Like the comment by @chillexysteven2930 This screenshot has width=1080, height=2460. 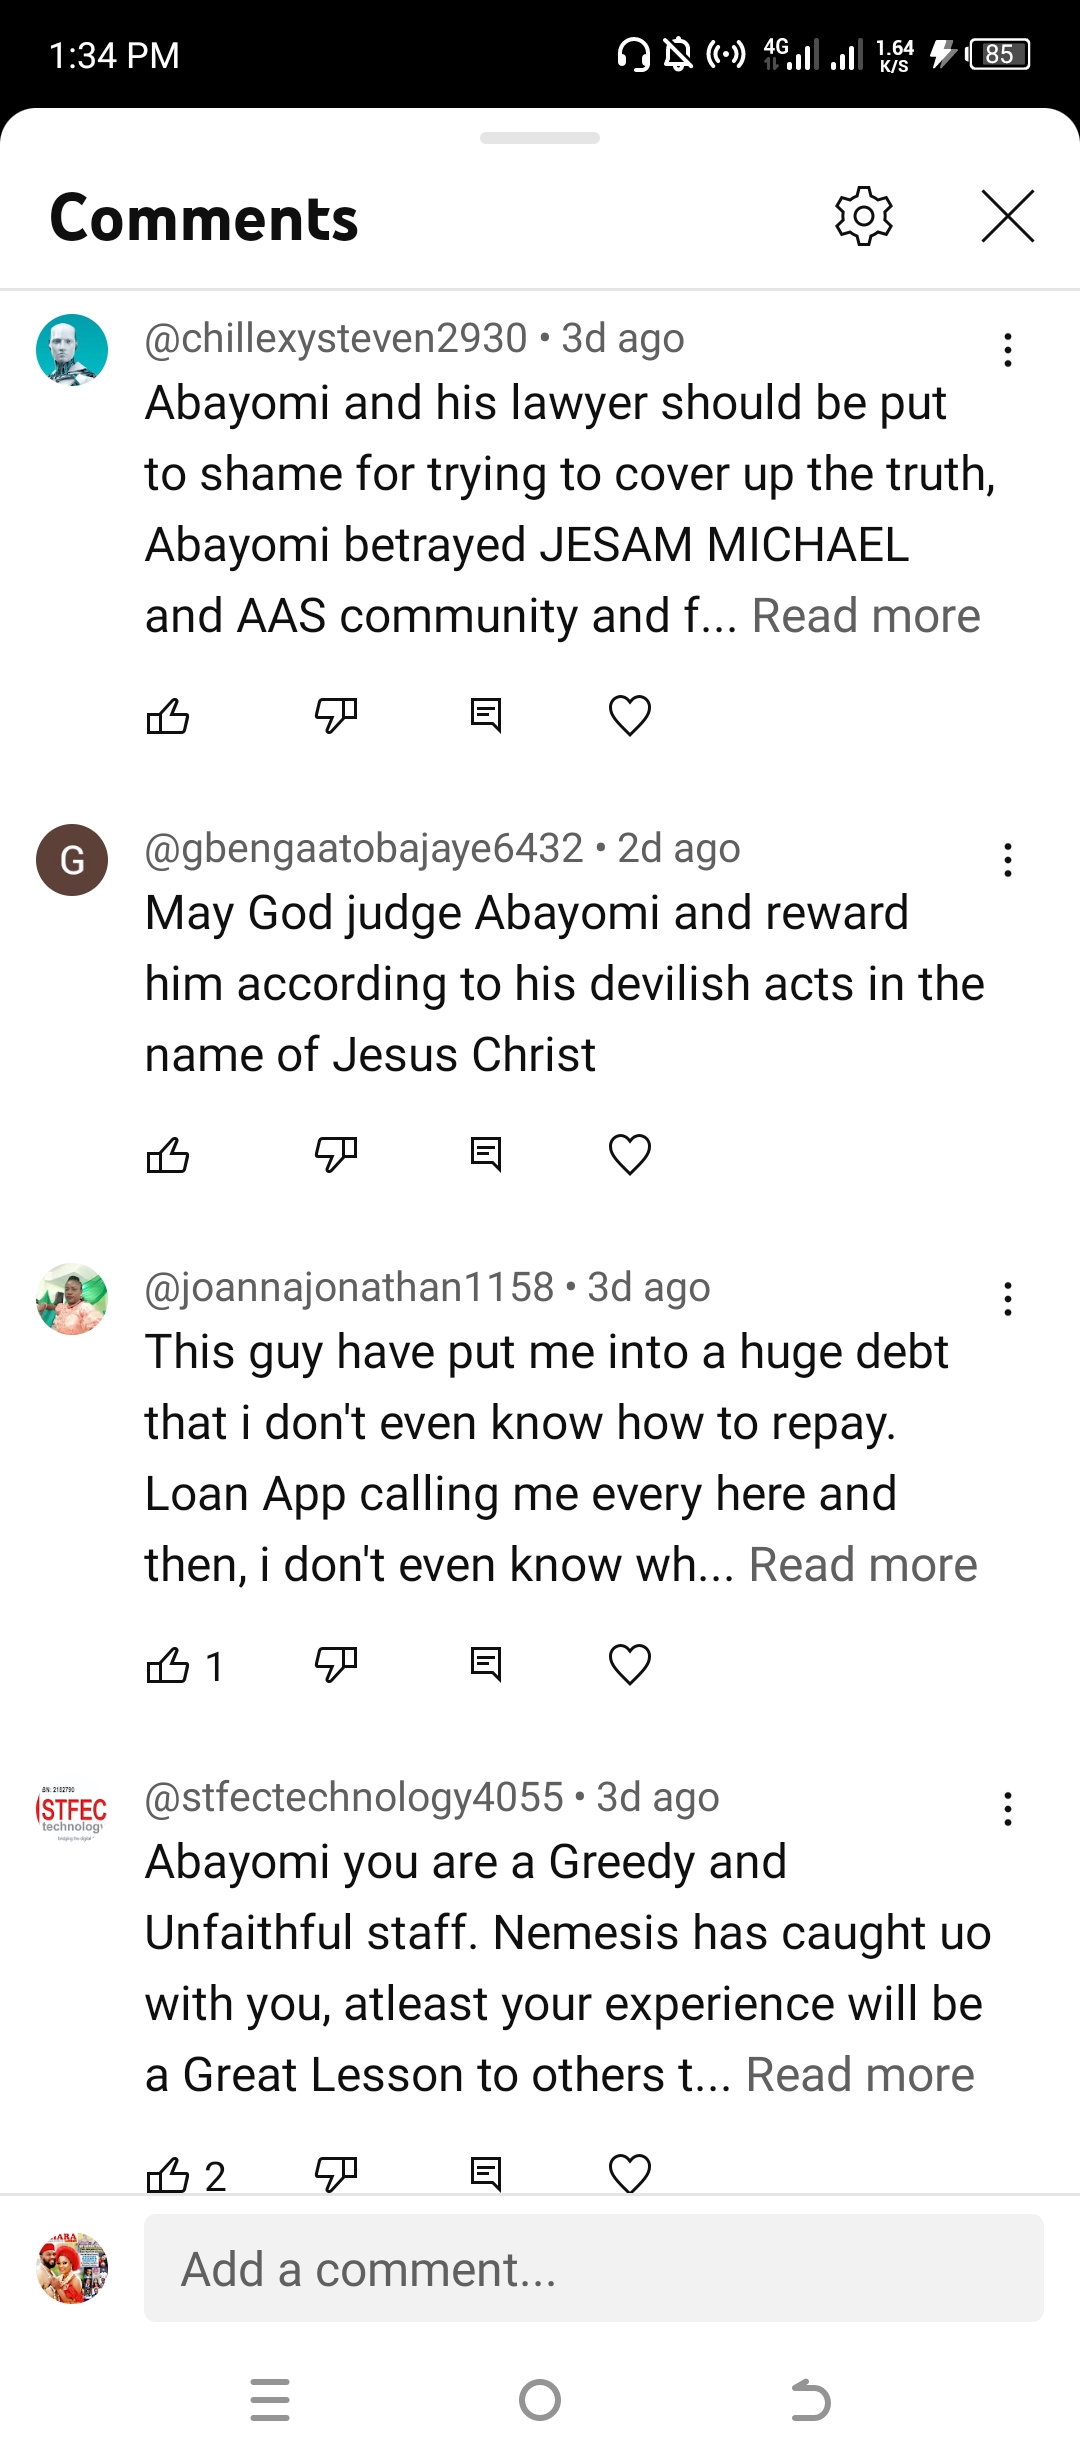click(168, 716)
